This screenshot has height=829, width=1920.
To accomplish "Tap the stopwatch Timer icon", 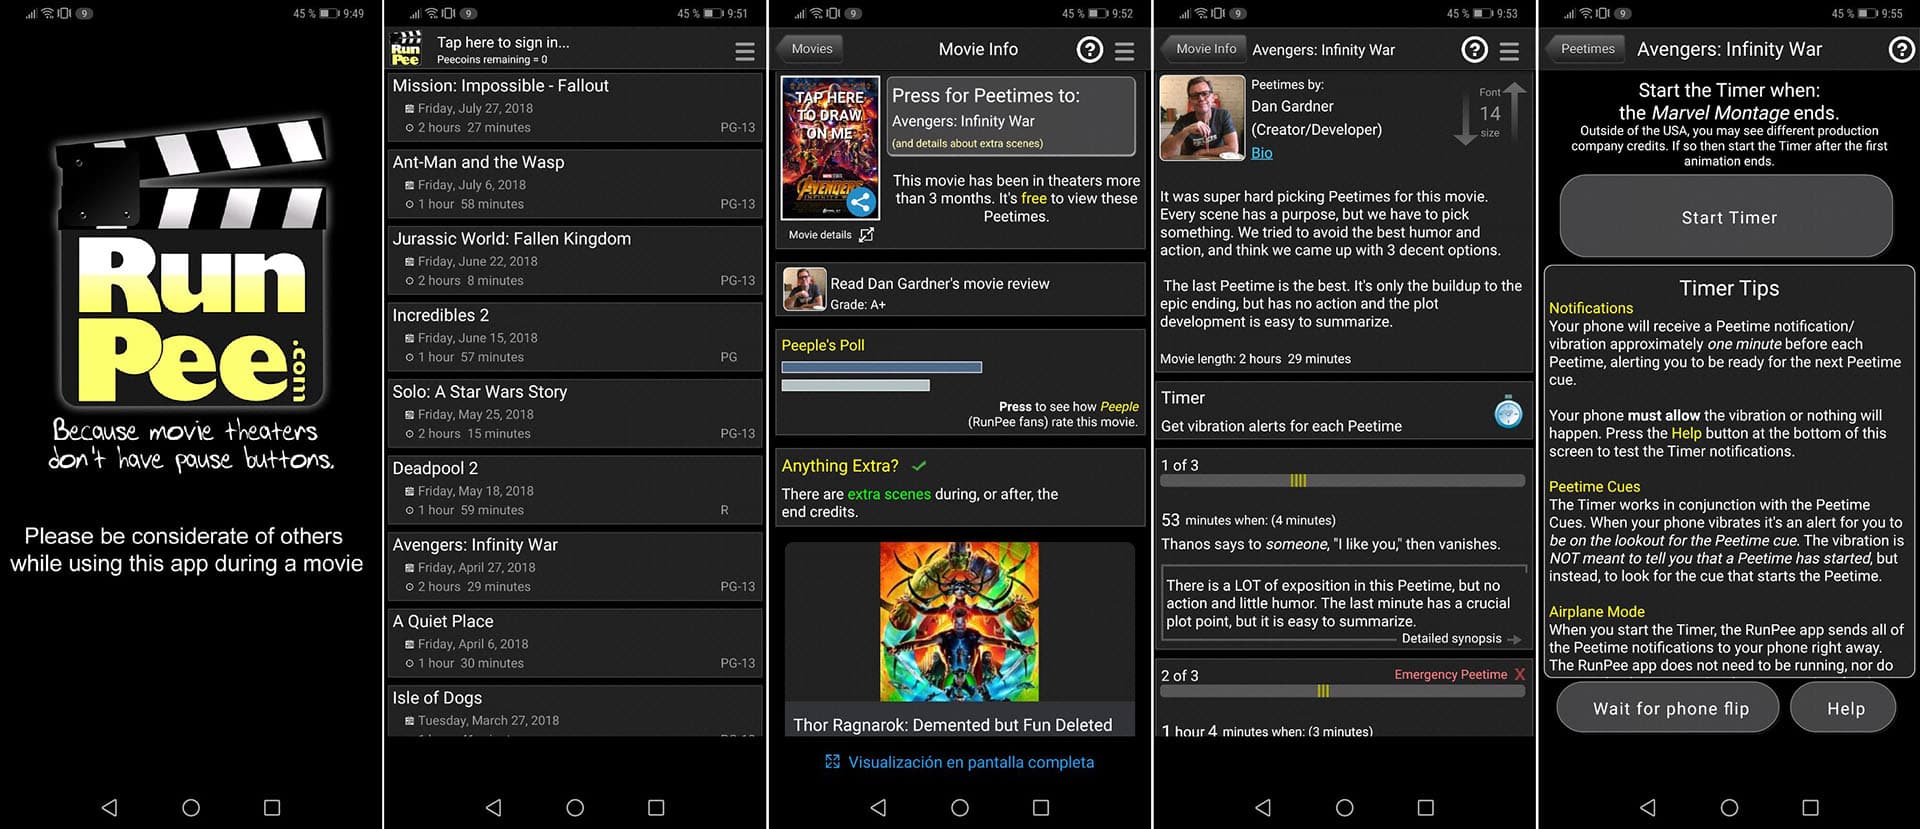I will 1508,412.
